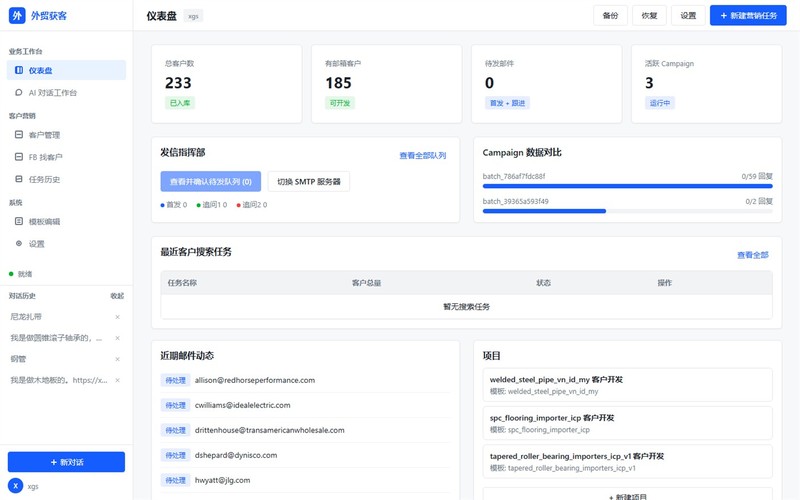
Task: Click the gear icon beside sidebar 设置
Action: (19, 243)
